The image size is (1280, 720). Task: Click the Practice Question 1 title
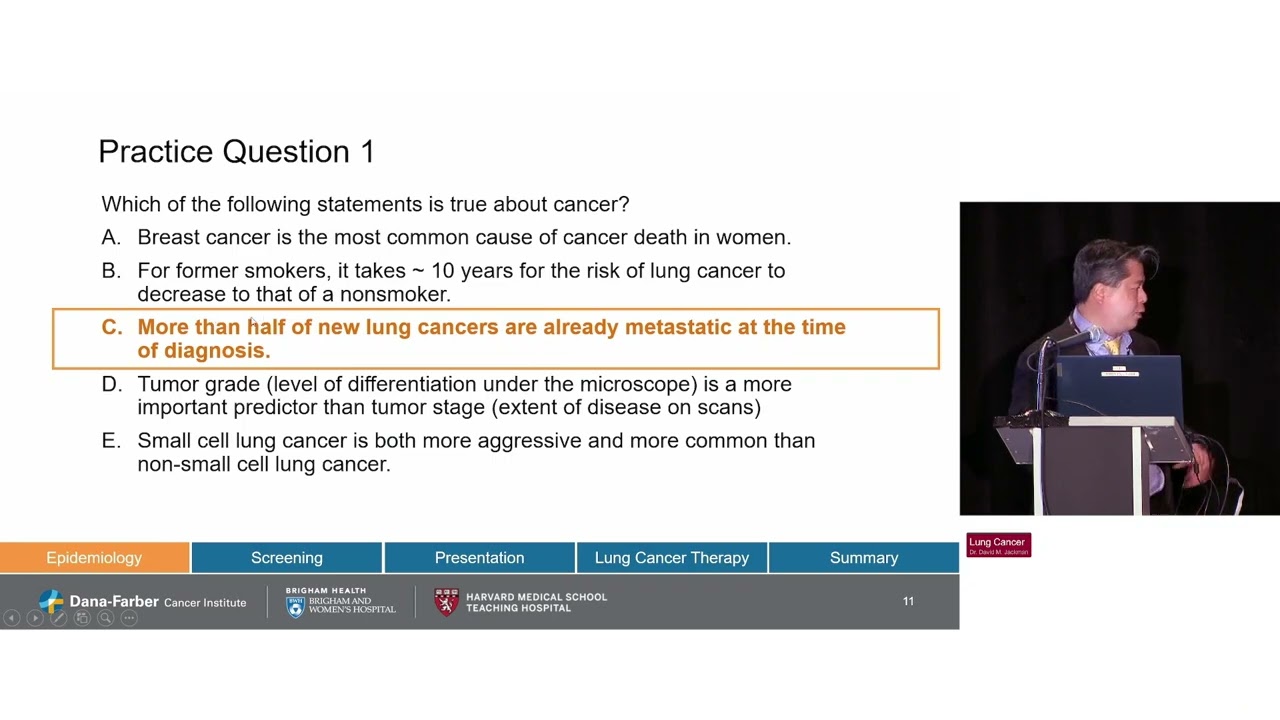point(236,152)
